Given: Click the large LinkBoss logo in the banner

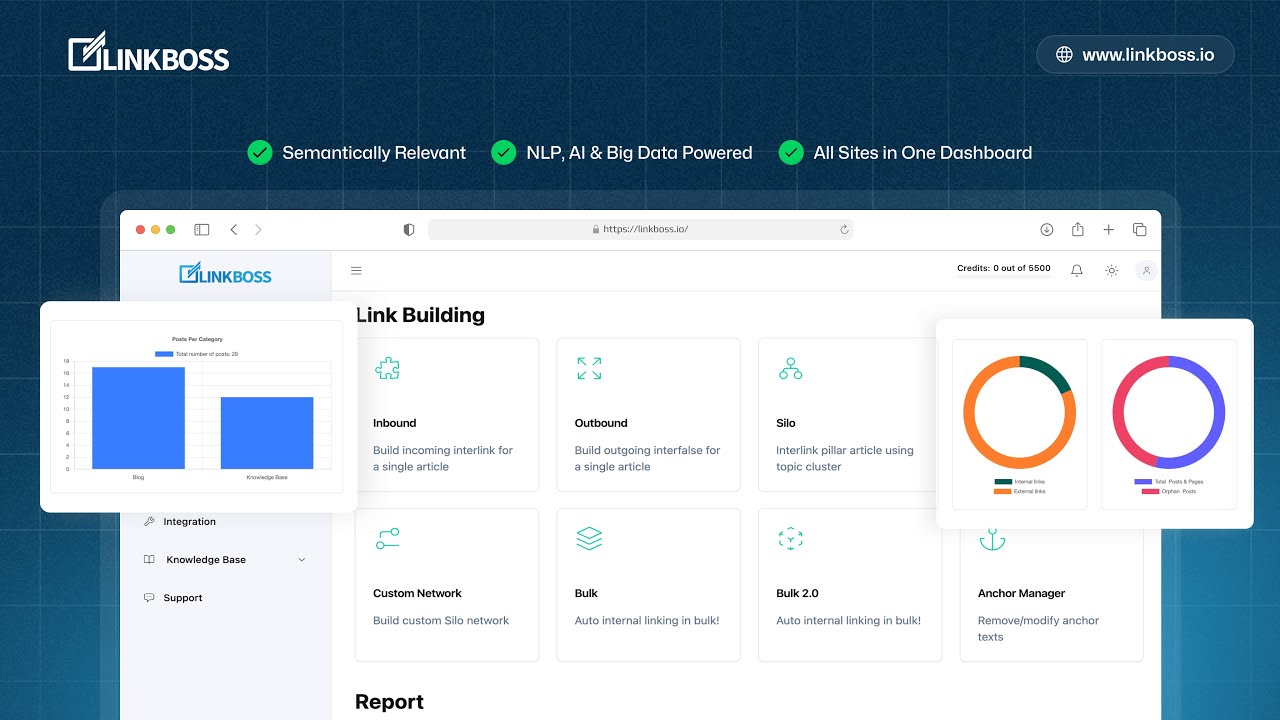Looking at the screenshot, I should coord(149,53).
